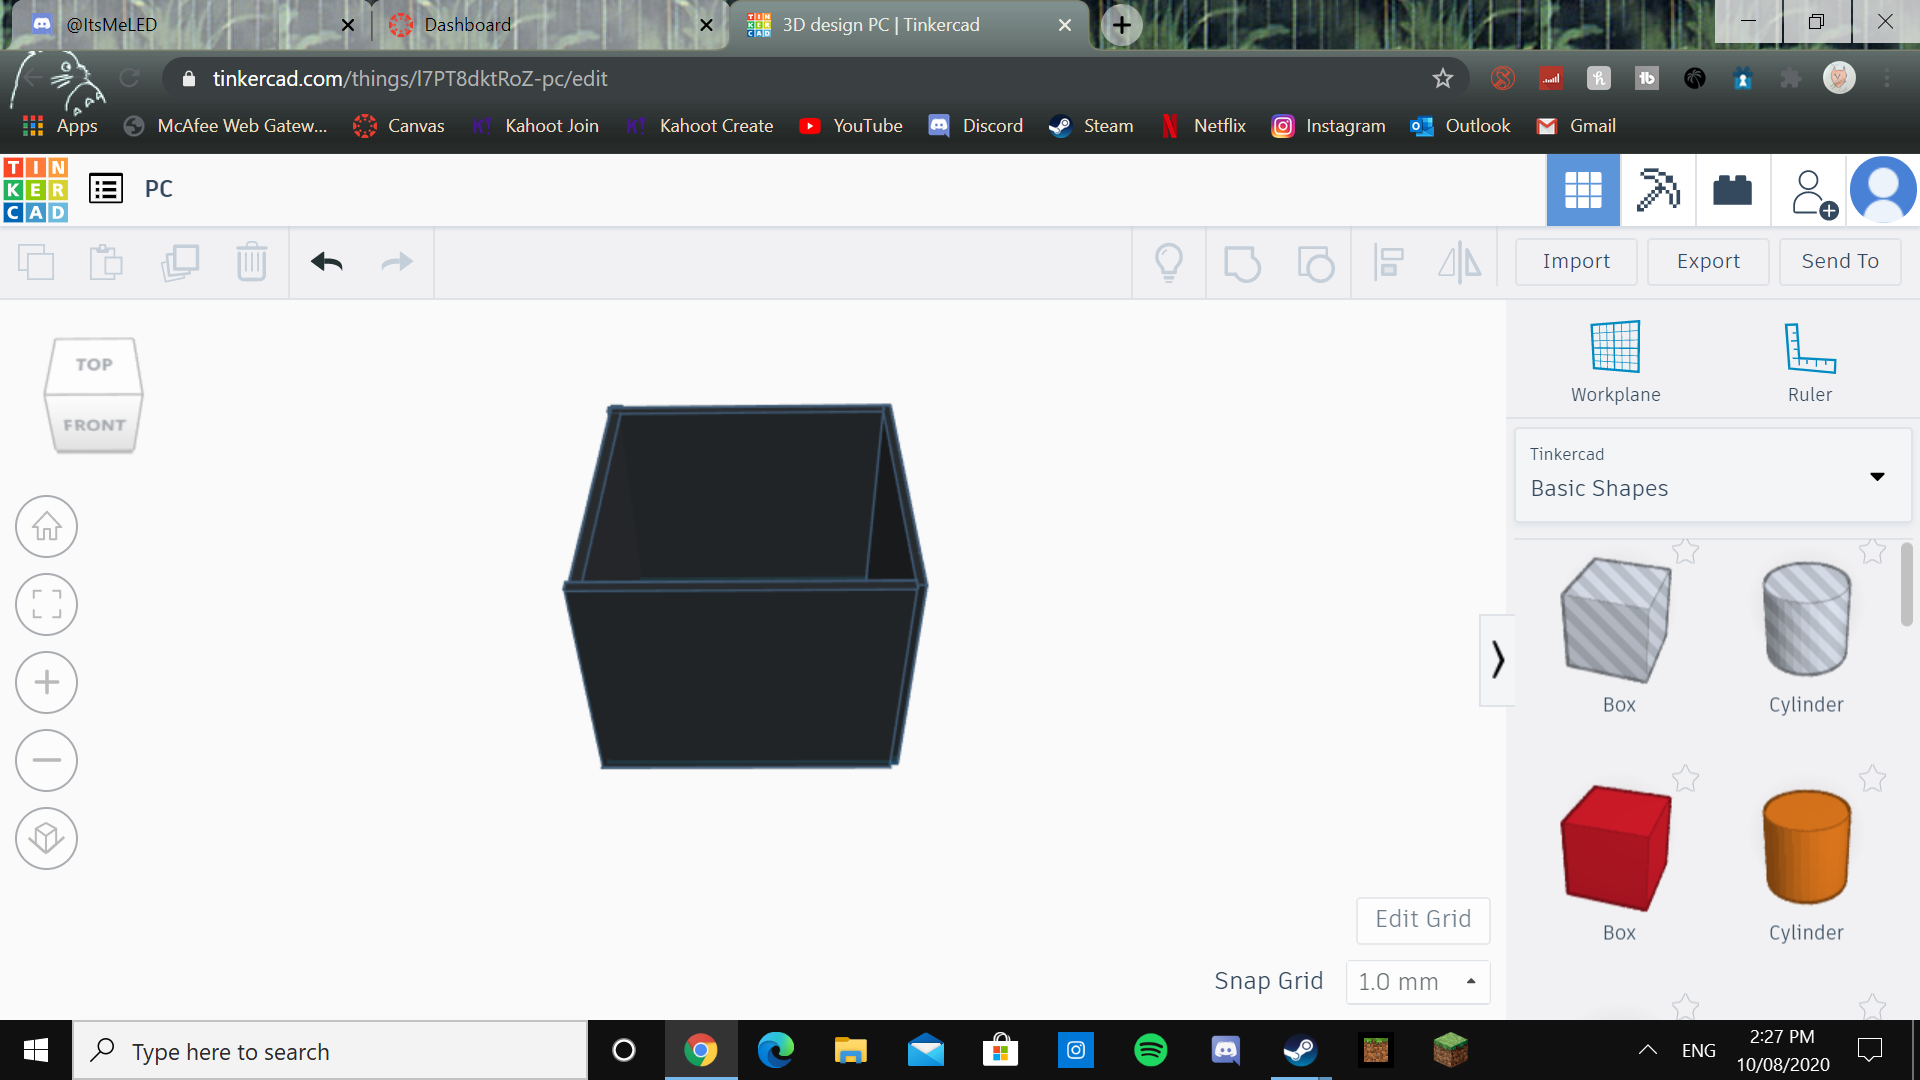Click the Edit Grid button
The height and width of the screenshot is (1080, 1920).
pos(1422,919)
